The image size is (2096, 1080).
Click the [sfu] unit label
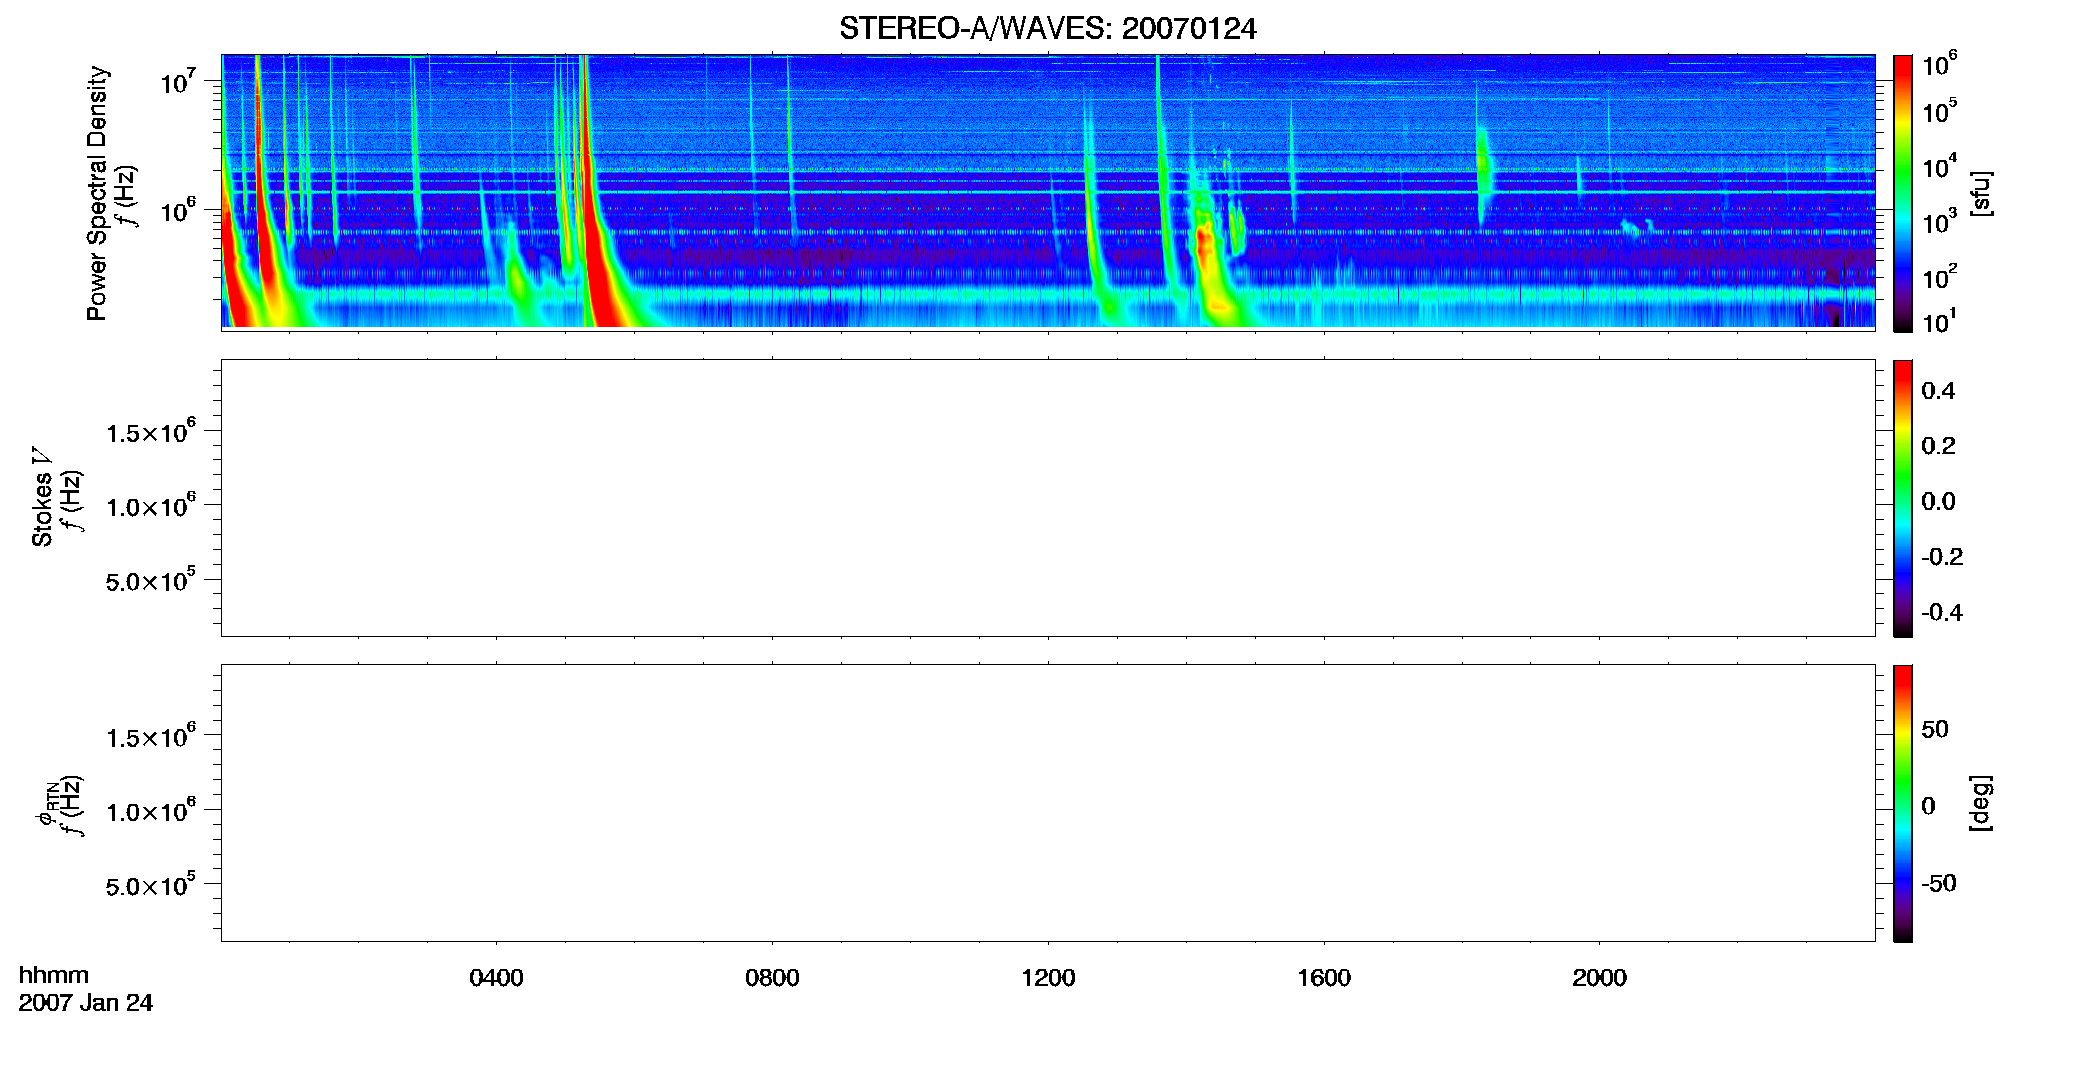tap(1981, 193)
